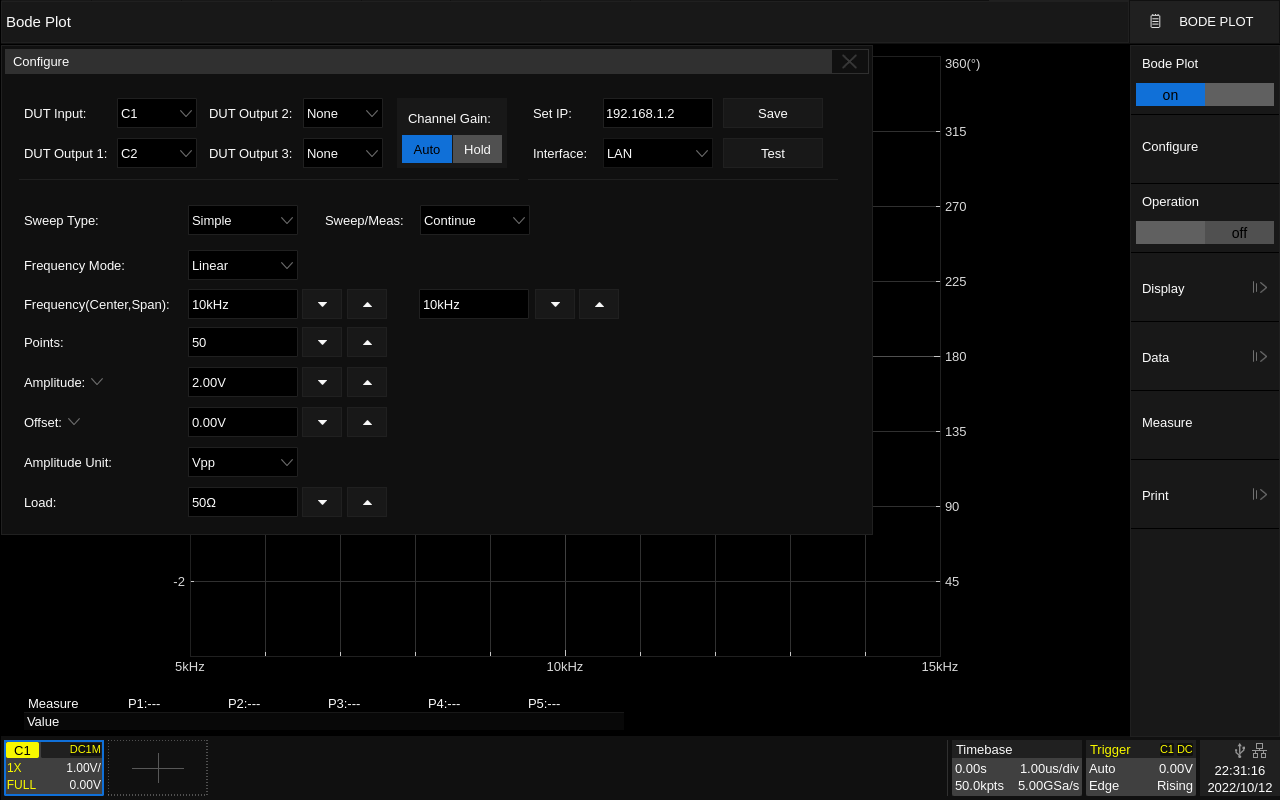Viewport: 1280px width, 800px height.
Task: Set Channel Gain to Hold
Action: tap(477, 149)
